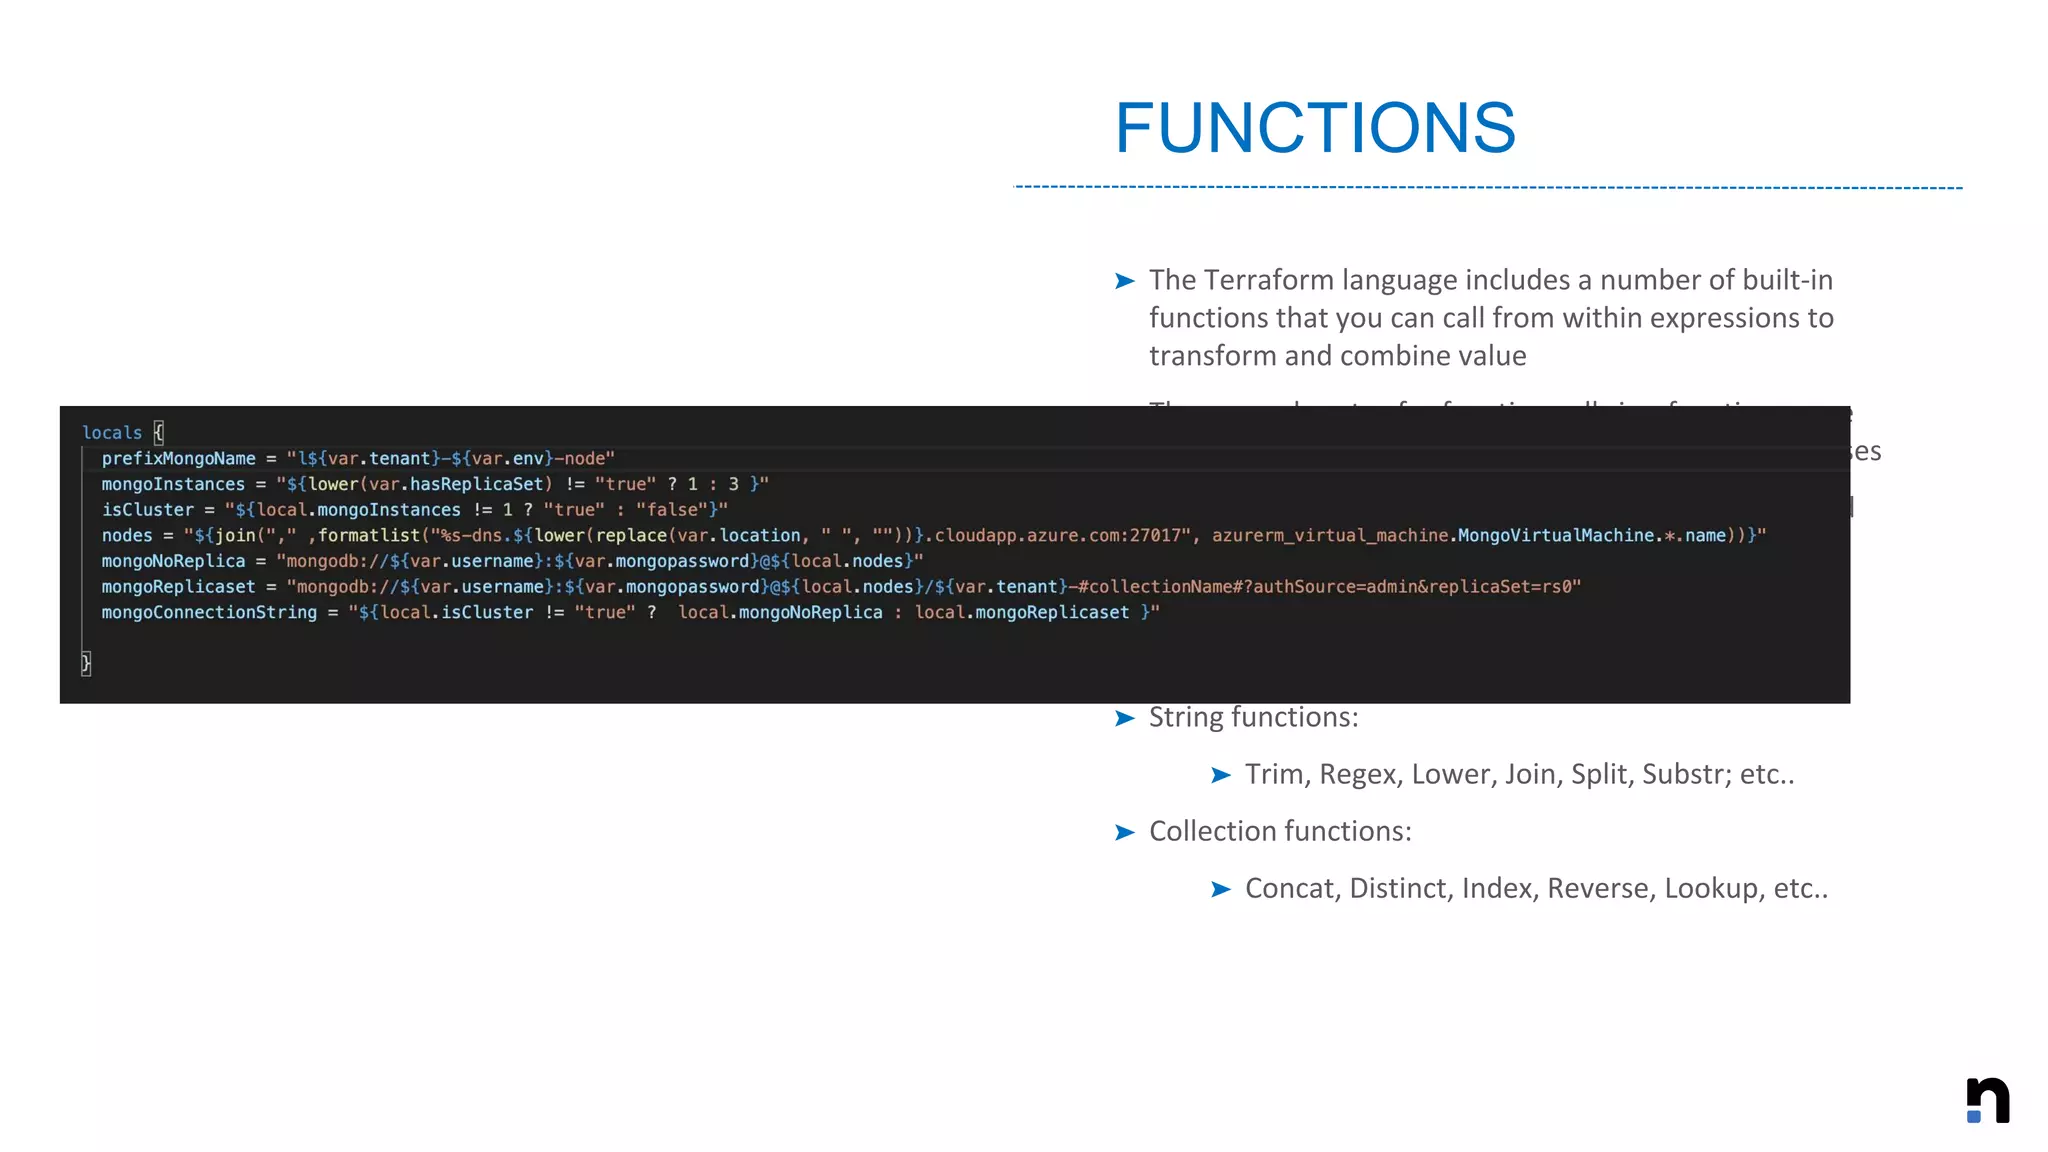Click the mongoReplicaset variable name
The width and height of the screenshot is (2048, 1152).
[x=178, y=587]
